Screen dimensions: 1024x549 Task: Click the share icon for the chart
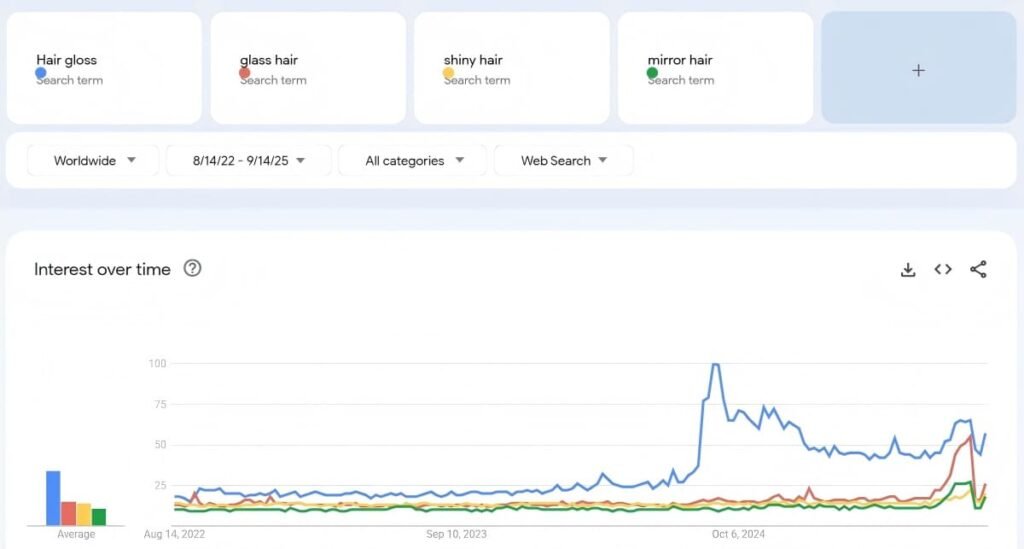point(978,269)
